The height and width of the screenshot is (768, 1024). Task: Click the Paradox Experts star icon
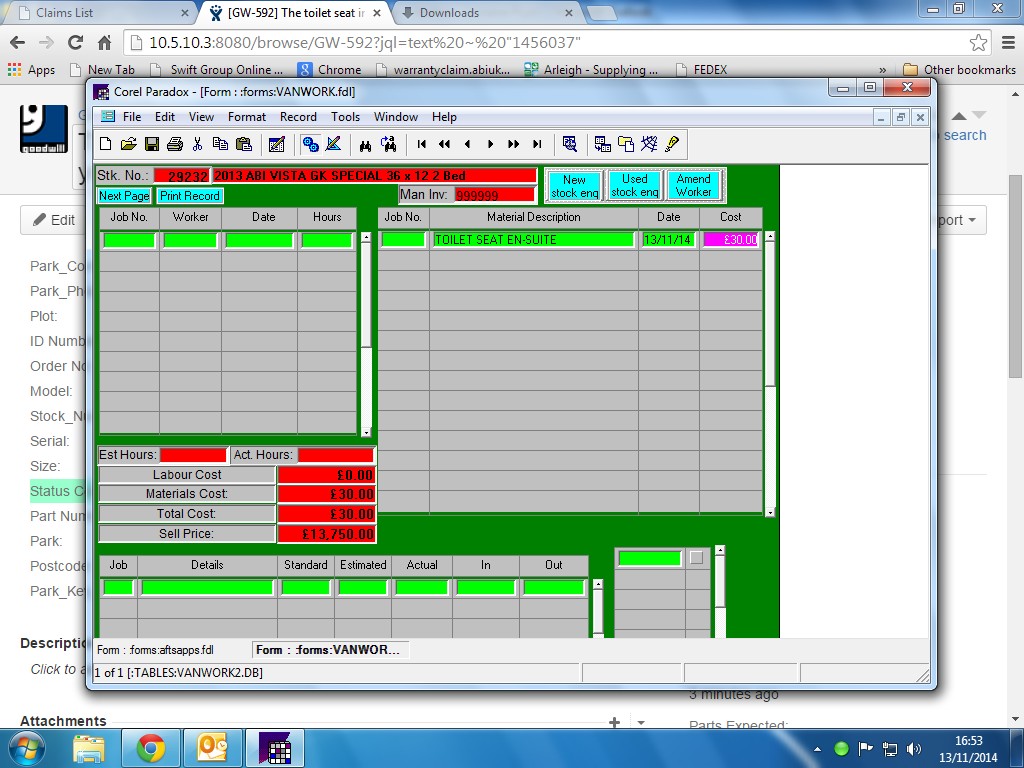649,144
